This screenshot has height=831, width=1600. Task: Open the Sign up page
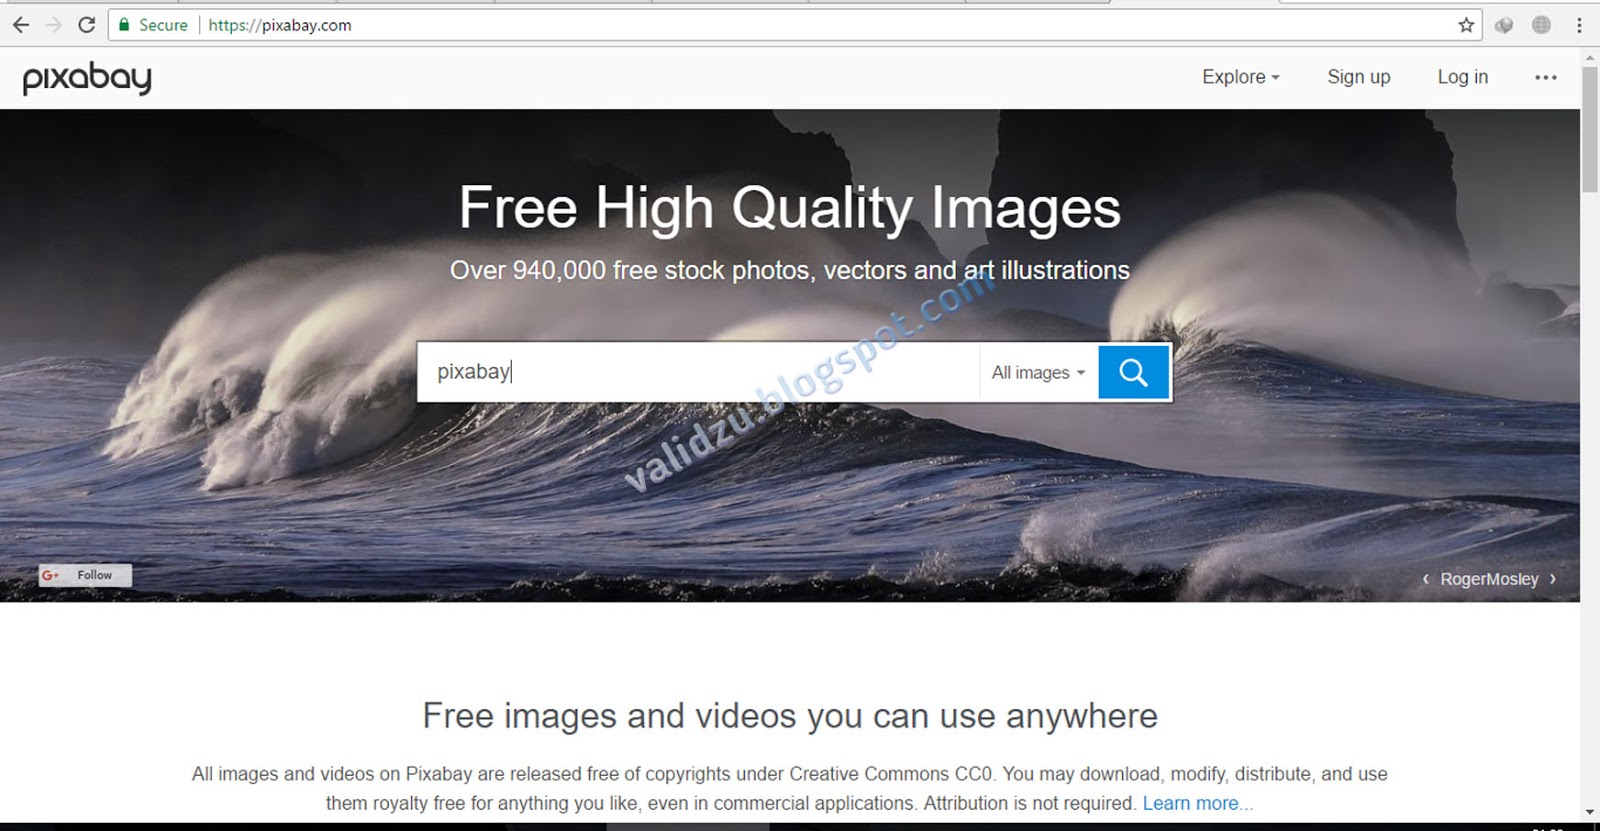point(1358,77)
